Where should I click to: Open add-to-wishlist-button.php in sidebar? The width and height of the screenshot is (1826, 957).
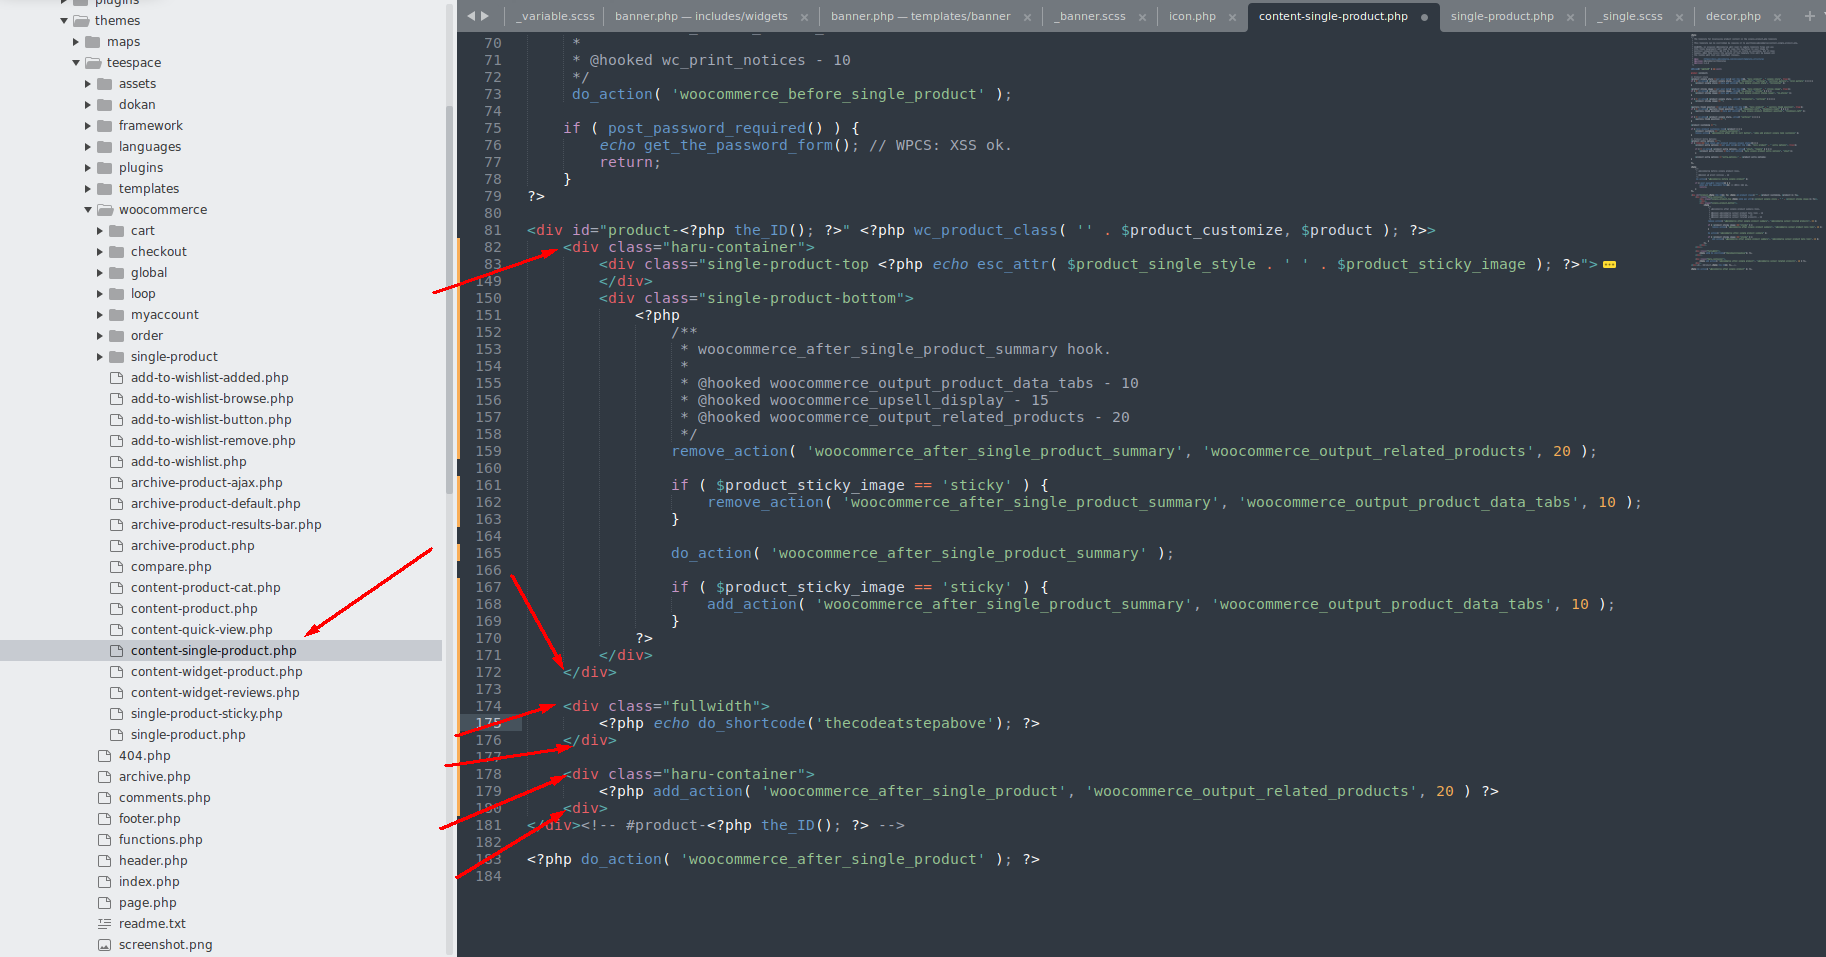pyautogui.click(x=211, y=420)
